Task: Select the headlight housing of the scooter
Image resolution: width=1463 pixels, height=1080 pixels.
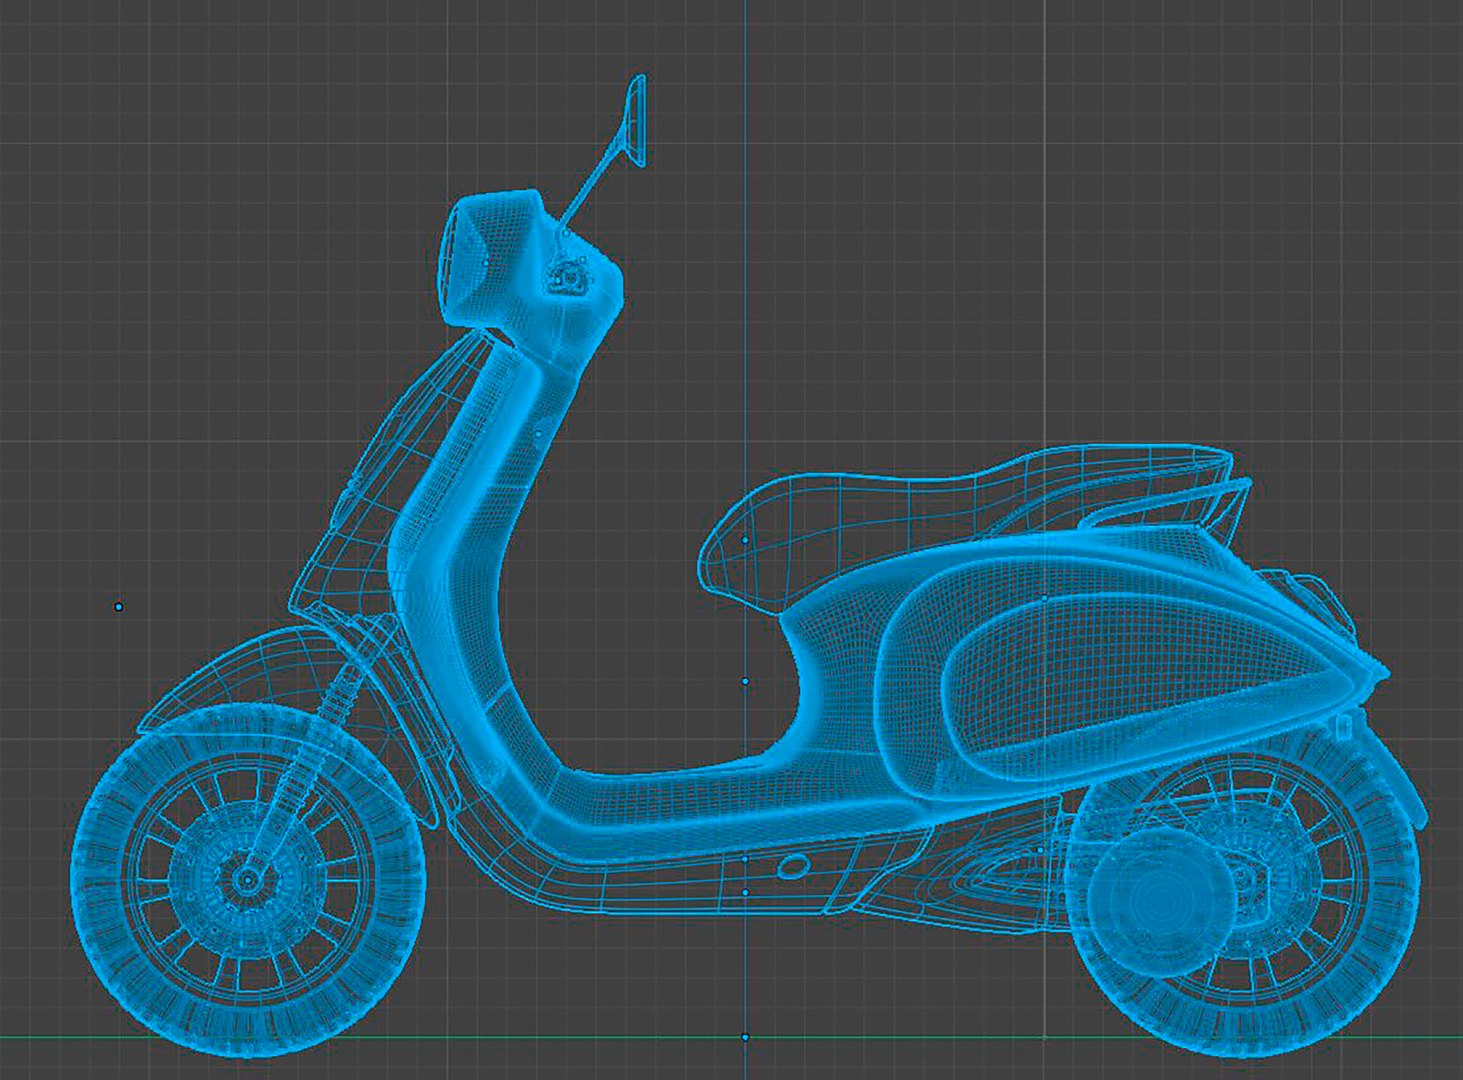Action: (x=490, y=259)
